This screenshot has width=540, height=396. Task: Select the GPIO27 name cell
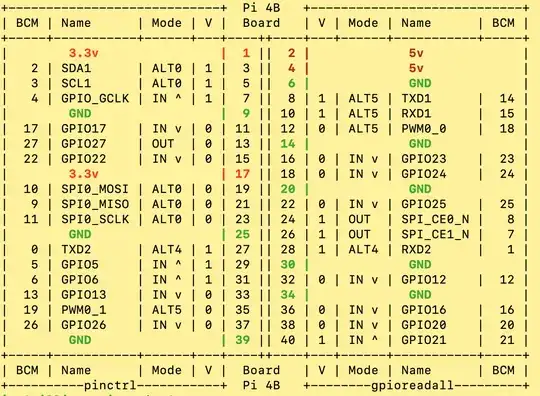[83, 144]
